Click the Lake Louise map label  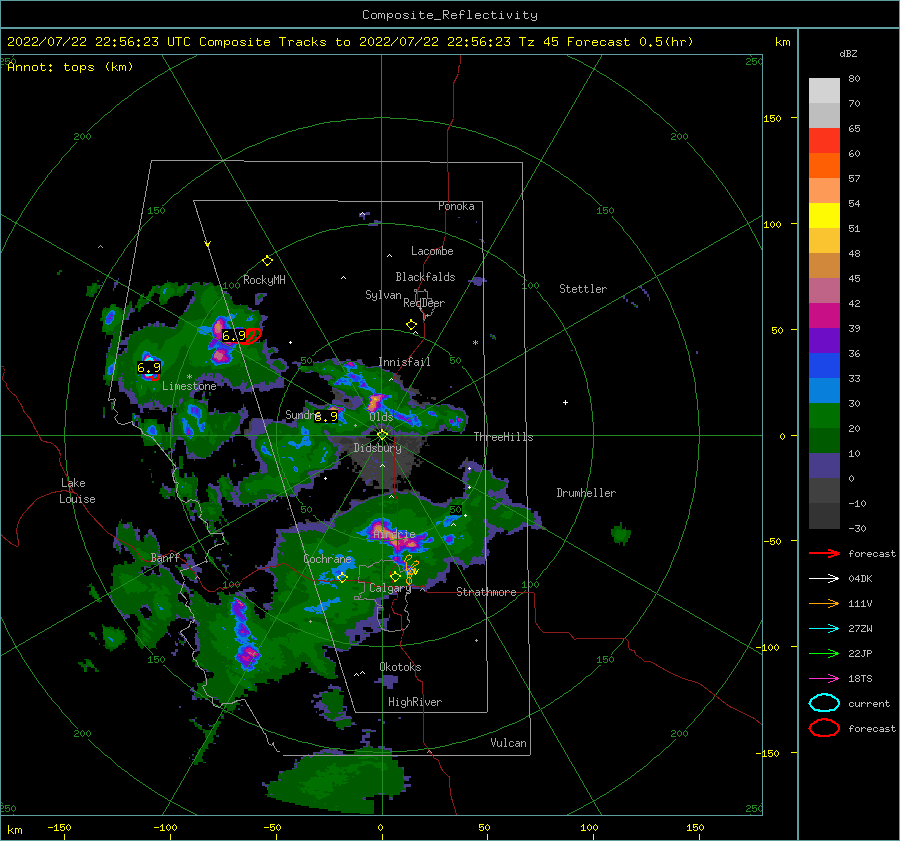[78, 491]
